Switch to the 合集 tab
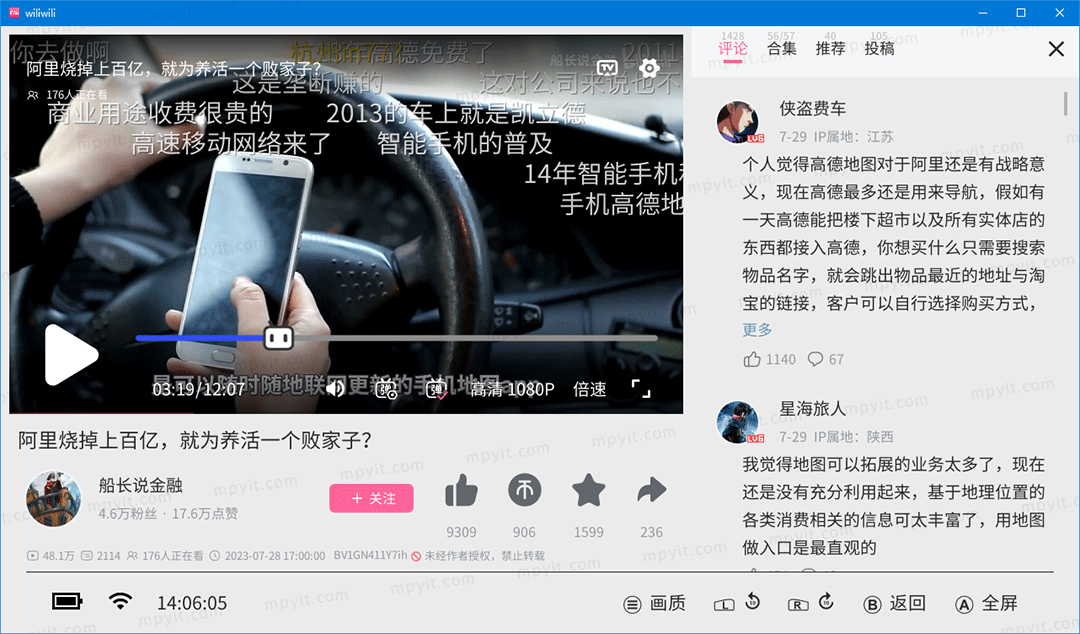The image size is (1080, 634). [782, 48]
